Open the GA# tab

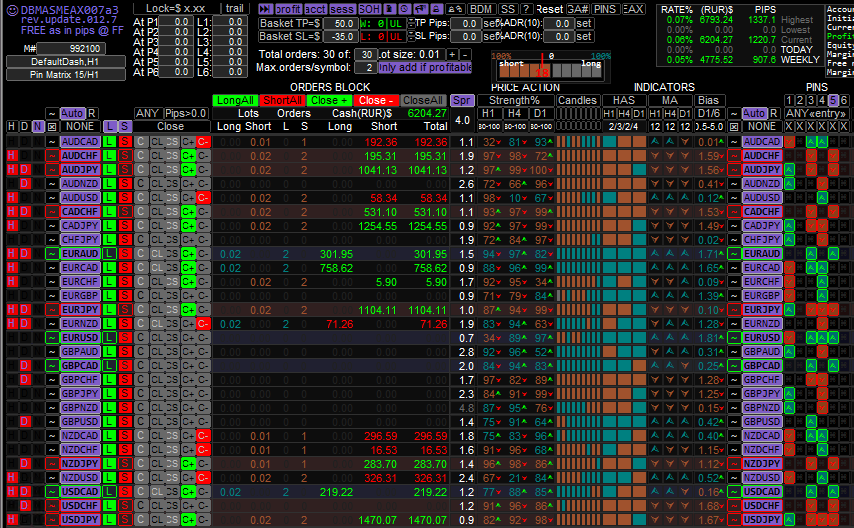(578, 9)
